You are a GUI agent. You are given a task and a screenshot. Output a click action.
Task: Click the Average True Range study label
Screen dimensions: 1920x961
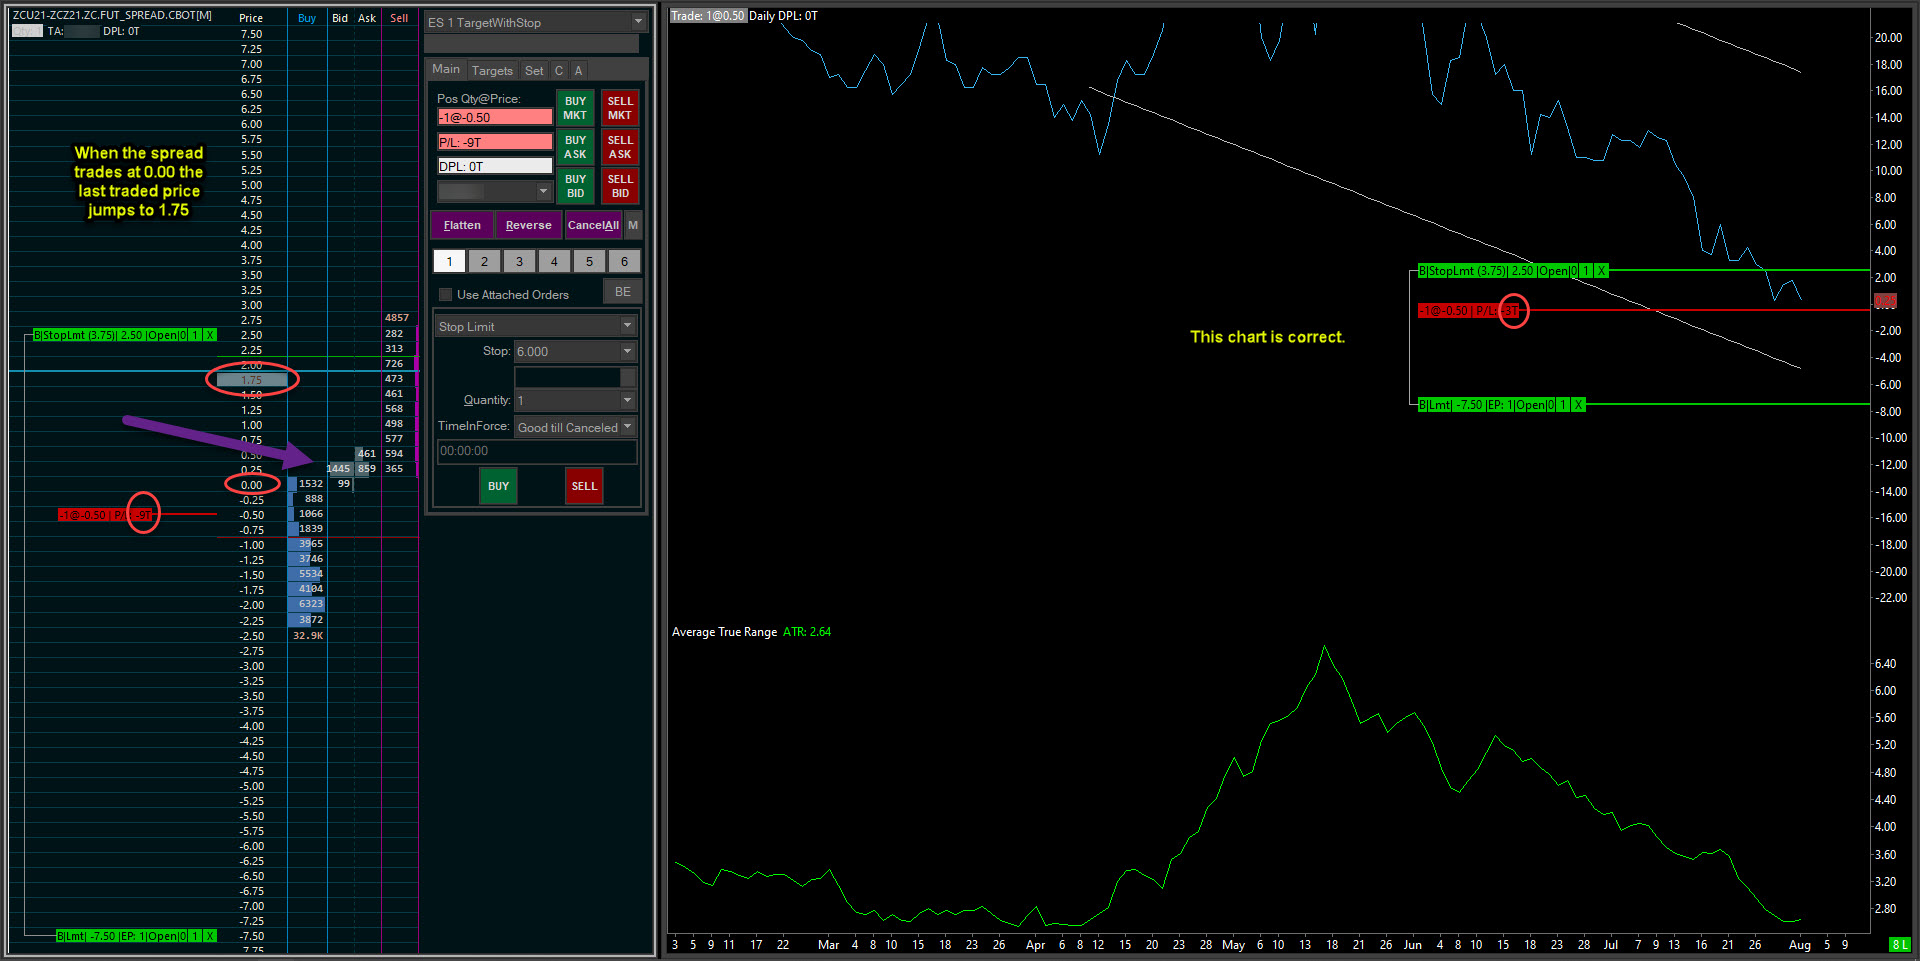tap(724, 632)
